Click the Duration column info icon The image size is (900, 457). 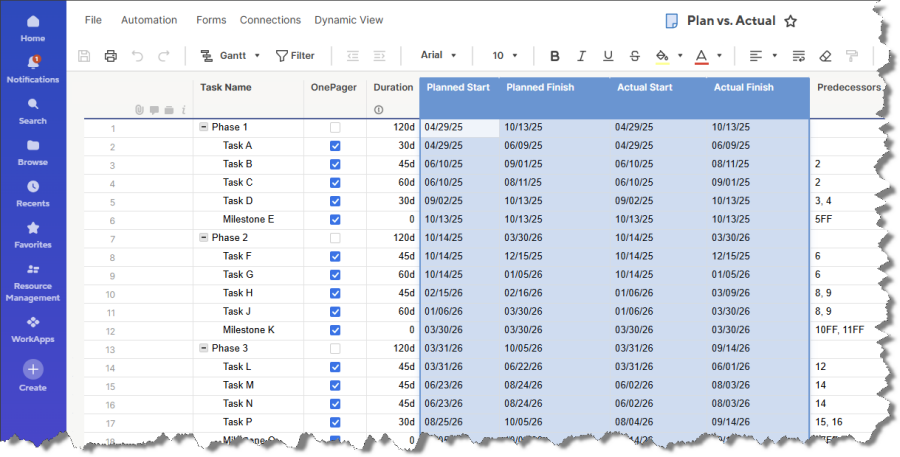point(378,110)
